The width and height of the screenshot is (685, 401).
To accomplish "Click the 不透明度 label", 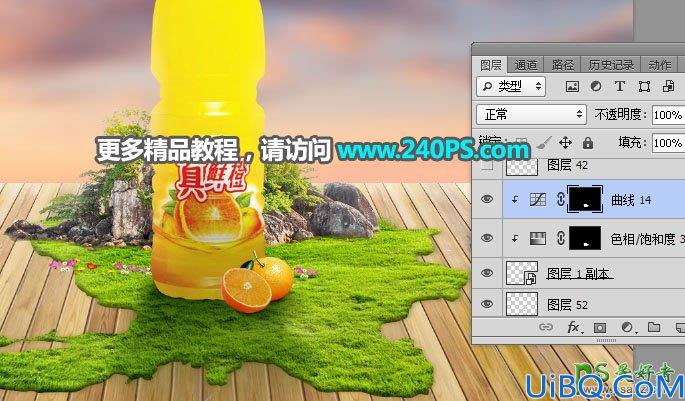I will click(621, 114).
